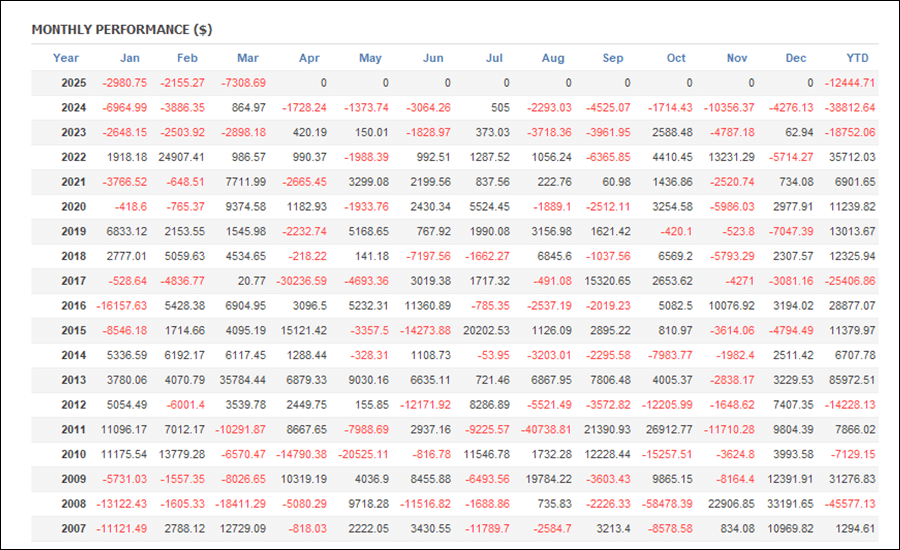This screenshot has height=550, width=900.
Task: Click the YTD column header
Action: [857, 58]
